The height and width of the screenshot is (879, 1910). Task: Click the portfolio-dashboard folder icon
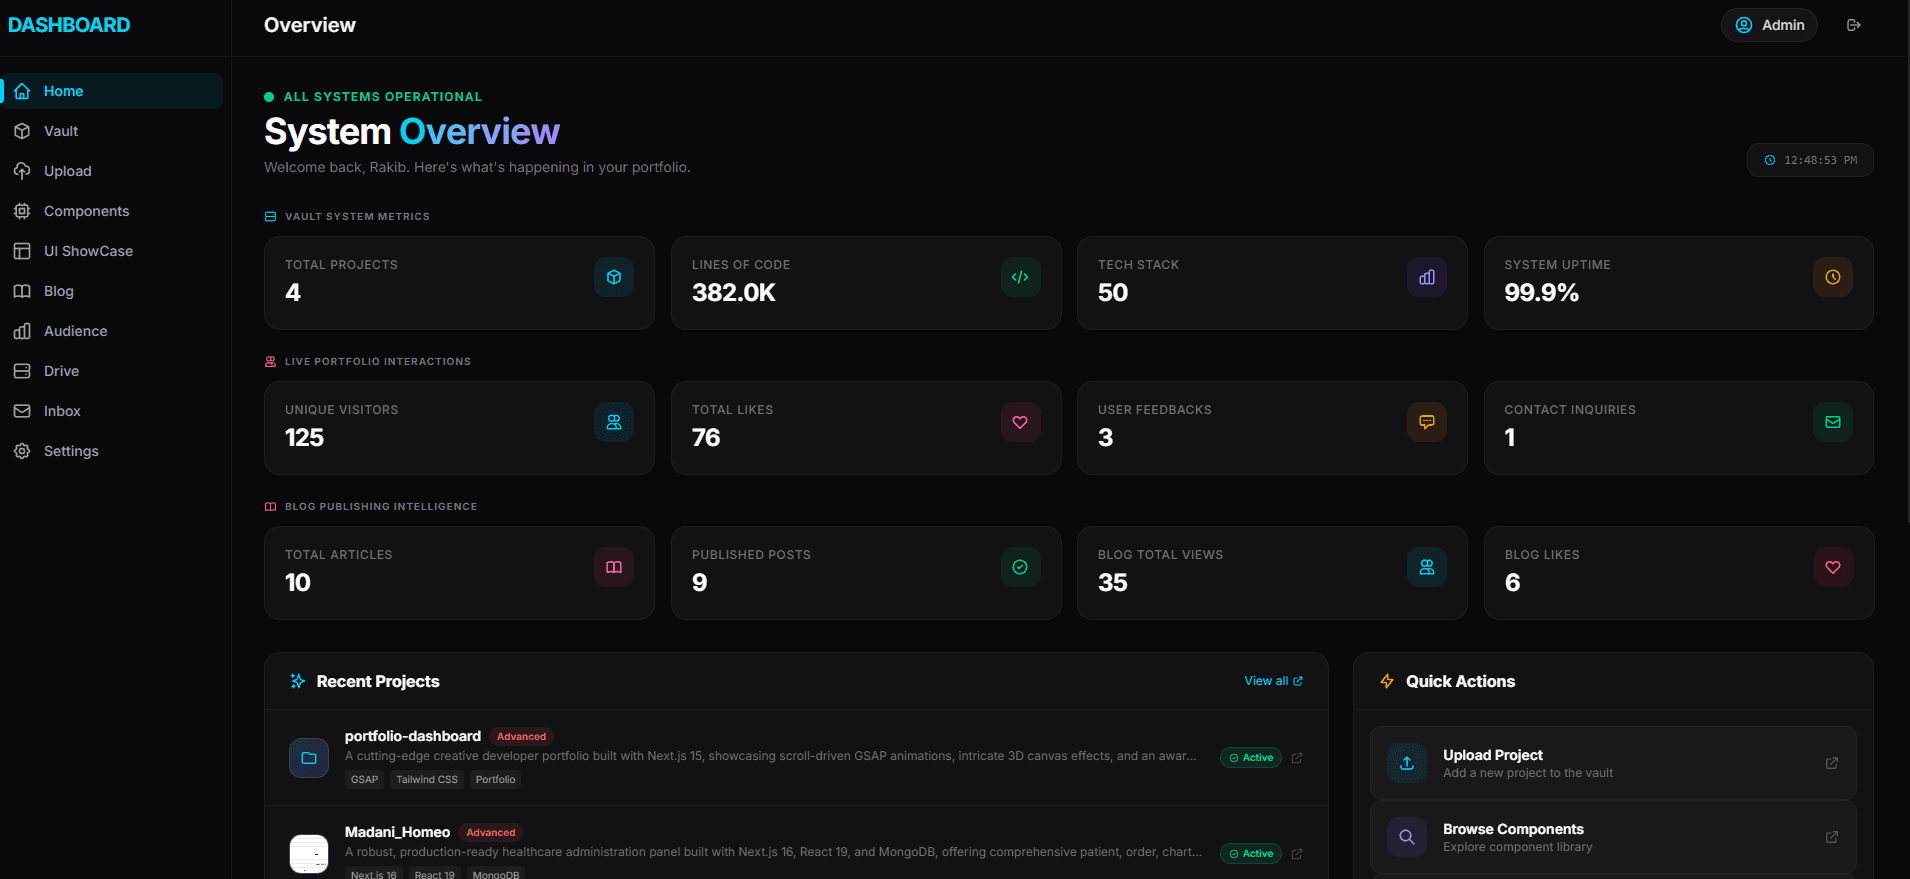(x=309, y=758)
